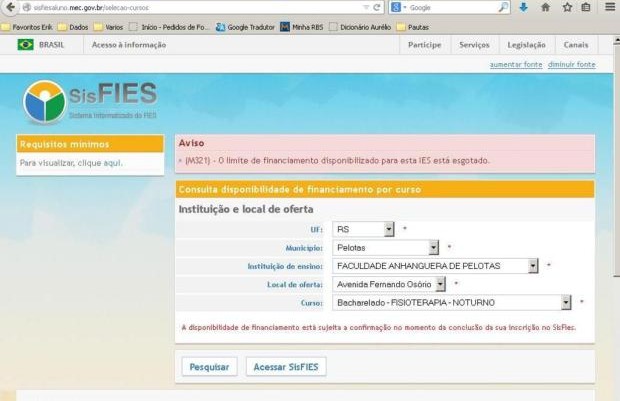Open the Local de oferta dropdown
The image size is (620, 401).
pyautogui.click(x=389, y=284)
